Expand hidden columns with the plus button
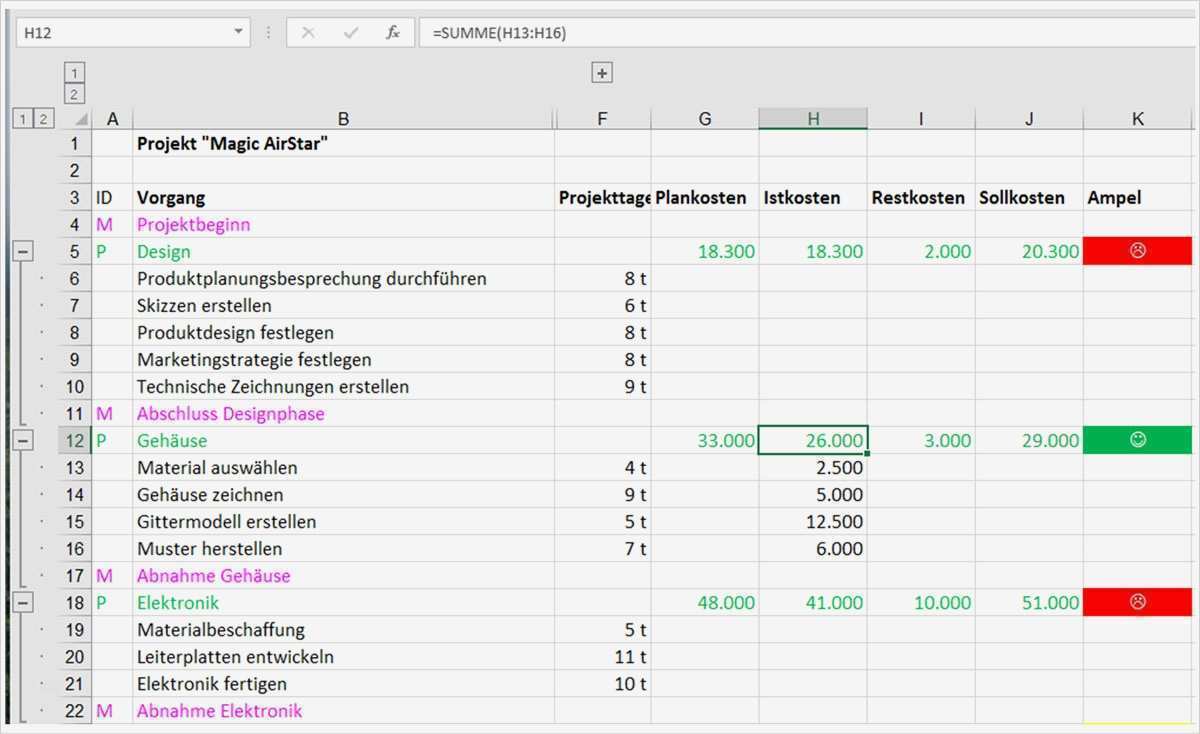The height and width of the screenshot is (734, 1200). (x=601, y=72)
